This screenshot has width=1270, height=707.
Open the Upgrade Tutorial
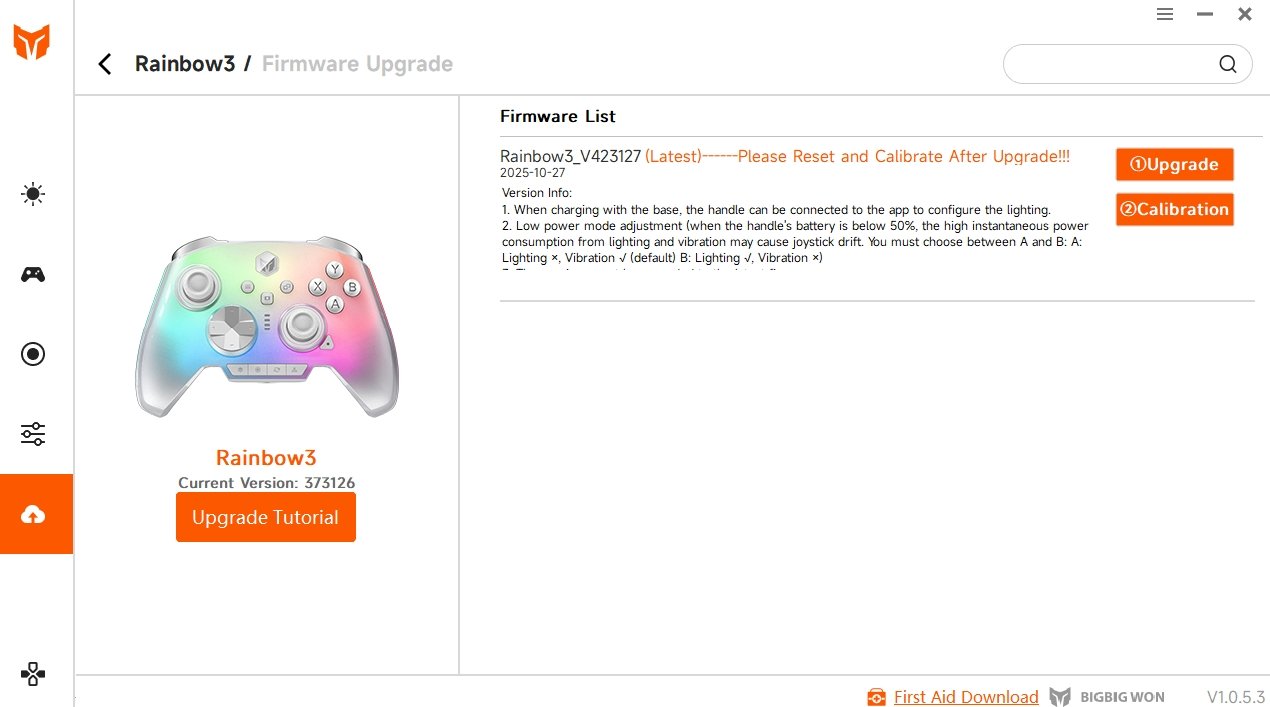pos(265,517)
